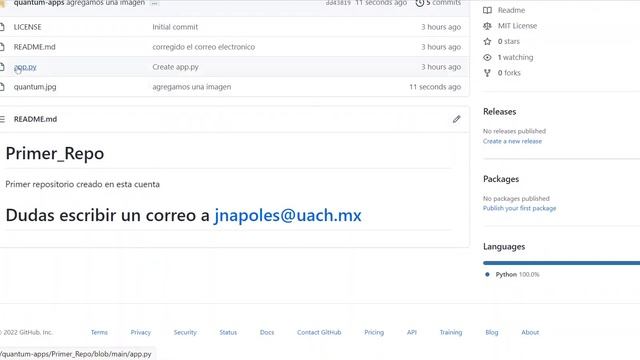Open the Privacy footer link
The width and height of the screenshot is (640, 360).
coord(140,332)
